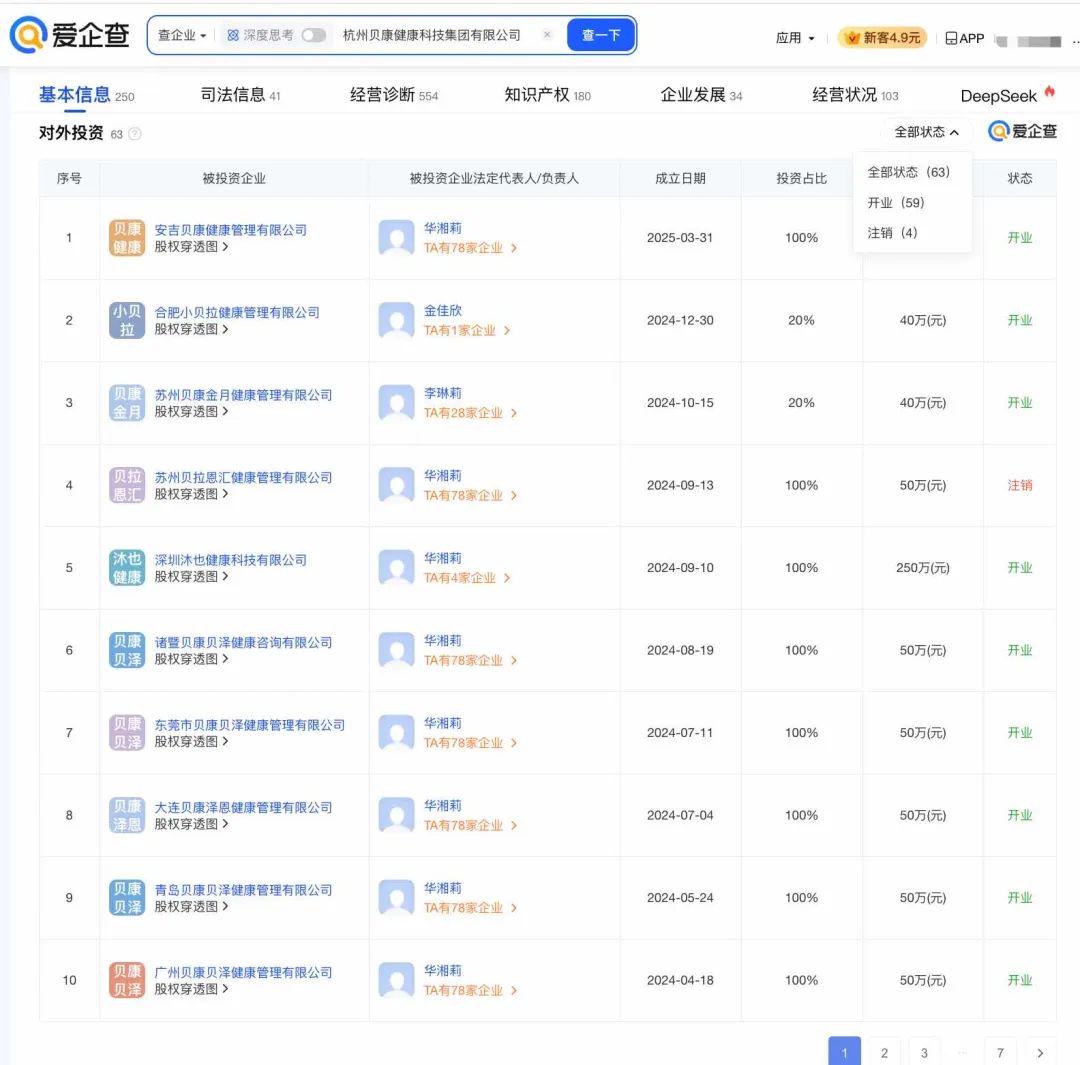Open 苏州贝拉恩汇健康管理有限公司 company link
Image resolution: width=1080 pixels, height=1065 pixels.
(243, 477)
